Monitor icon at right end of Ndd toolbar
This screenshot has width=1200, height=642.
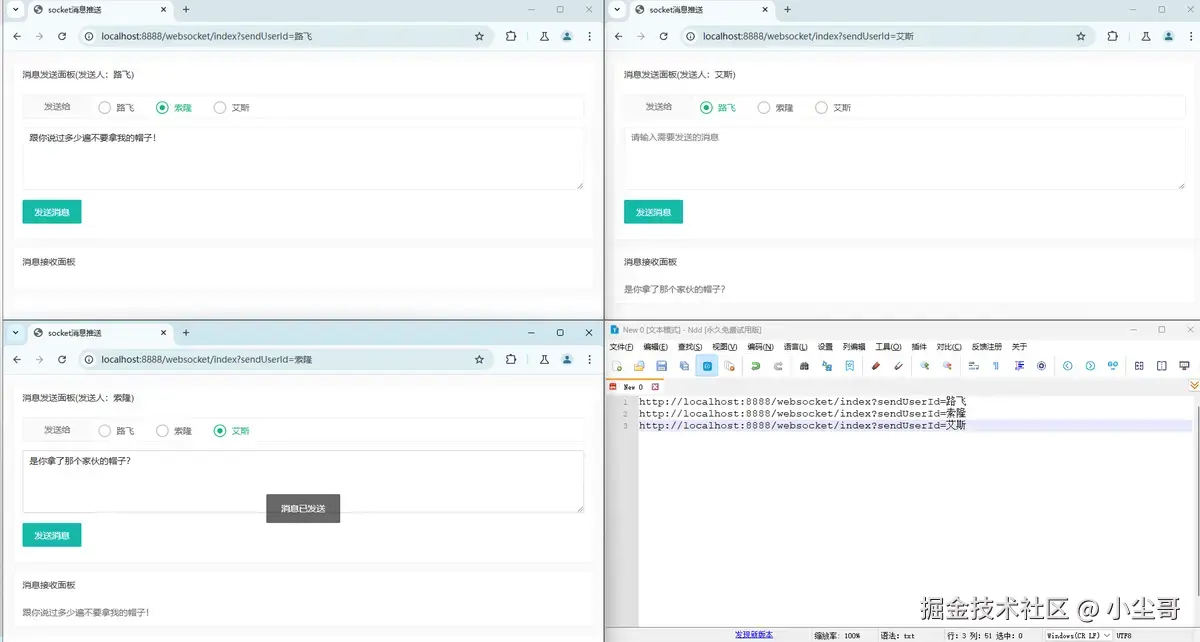1185,366
